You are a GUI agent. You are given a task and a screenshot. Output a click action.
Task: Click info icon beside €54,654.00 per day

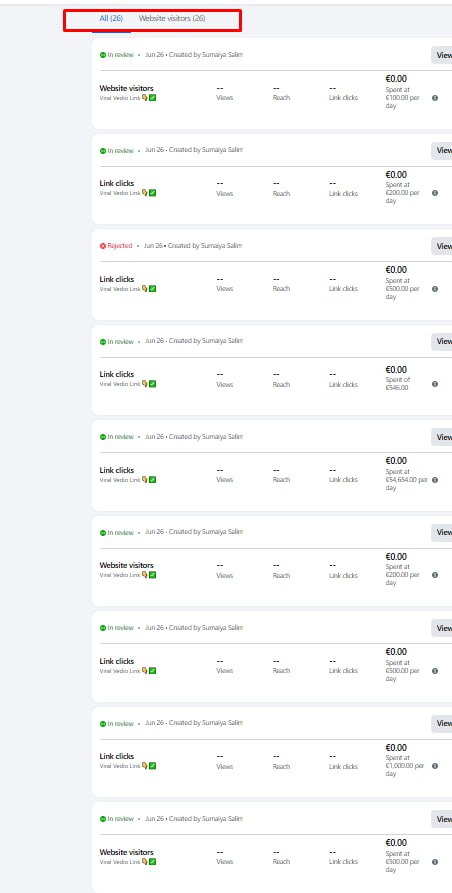tap(435, 480)
